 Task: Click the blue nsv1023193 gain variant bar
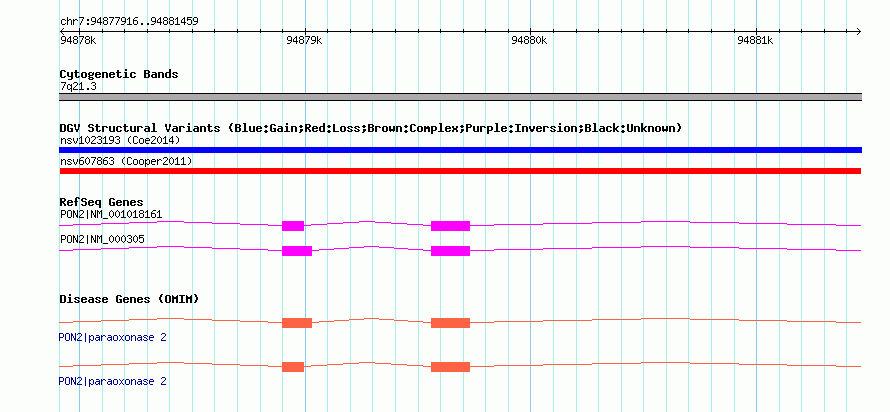pyautogui.click(x=460, y=150)
